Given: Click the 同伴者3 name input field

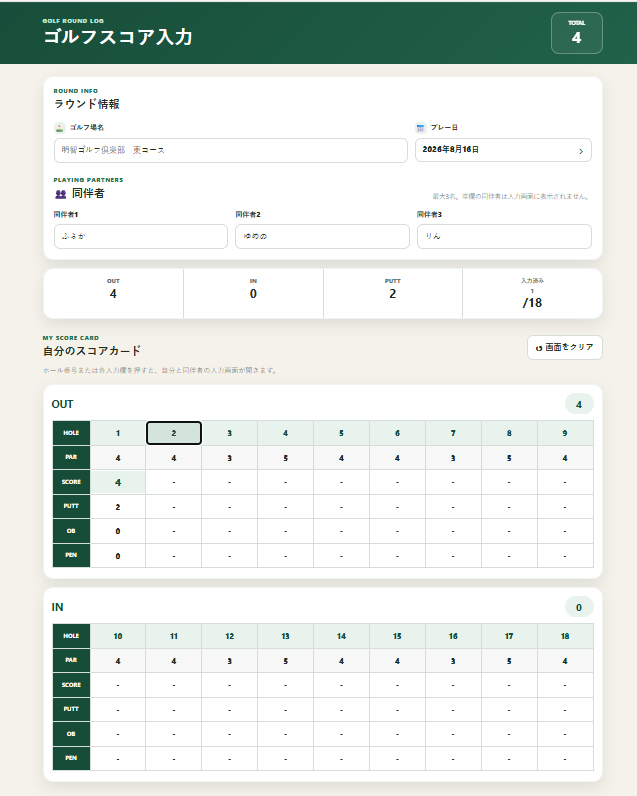Looking at the screenshot, I should [504, 236].
